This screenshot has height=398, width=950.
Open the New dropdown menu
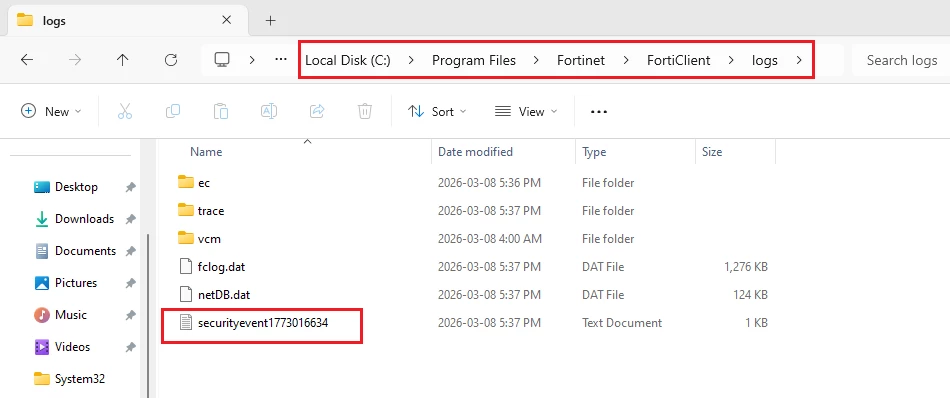pyautogui.click(x=51, y=111)
